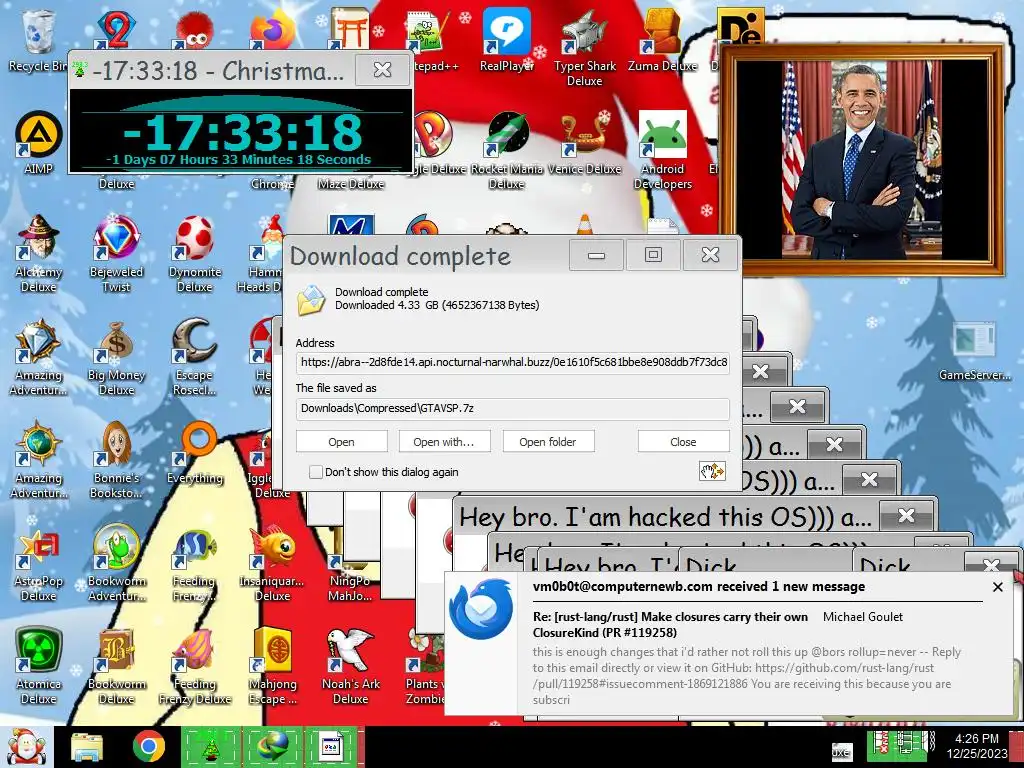Click the saved-as path field GTAVSP.7z
This screenshot has height=768, width=1024.
click(x=513, y=408)
